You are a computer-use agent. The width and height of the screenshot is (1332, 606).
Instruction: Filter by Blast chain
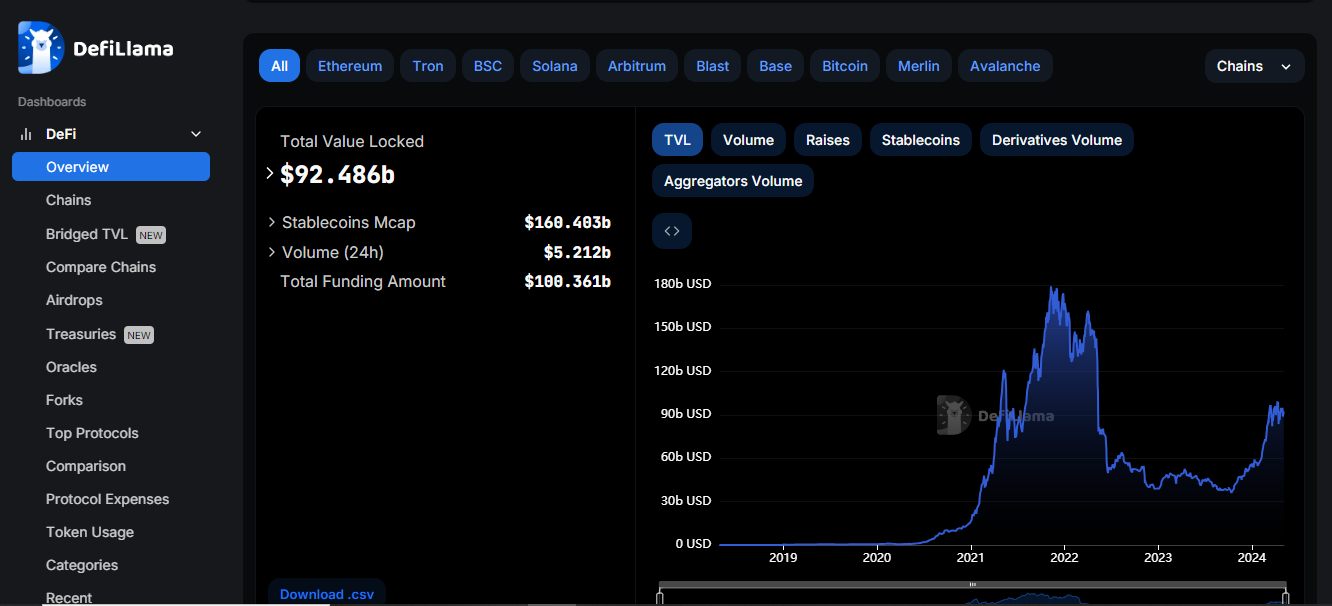tap(713, 66)
